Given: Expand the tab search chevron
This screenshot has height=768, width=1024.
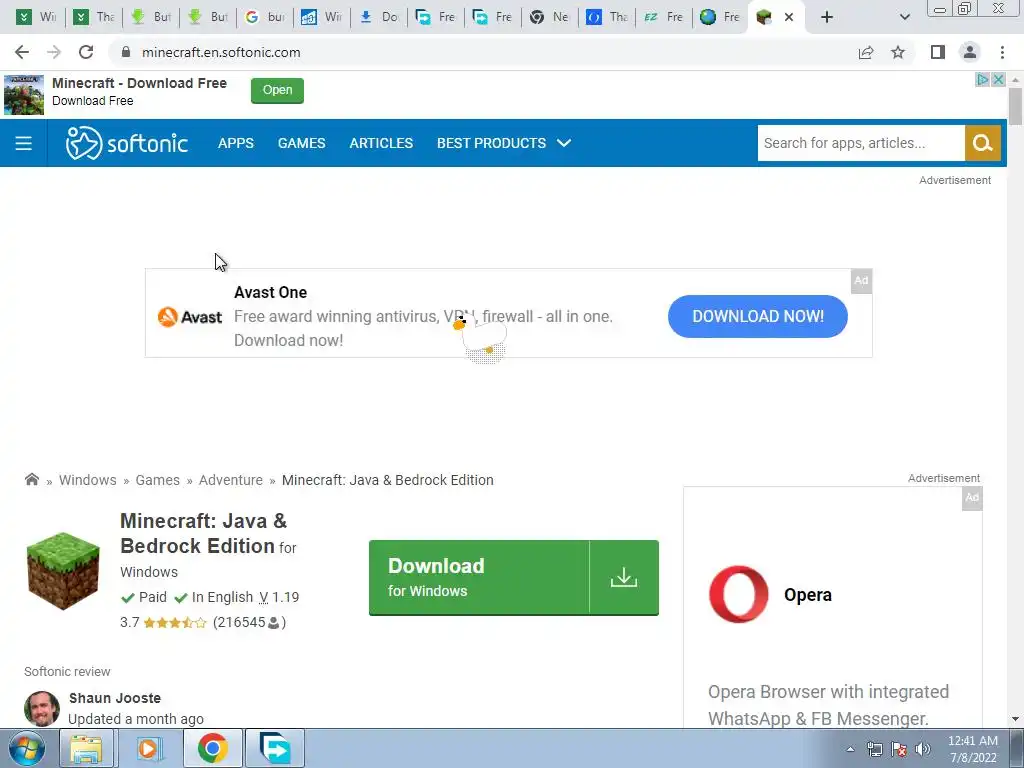Looking at the screenshot, I should coord(904,17).
